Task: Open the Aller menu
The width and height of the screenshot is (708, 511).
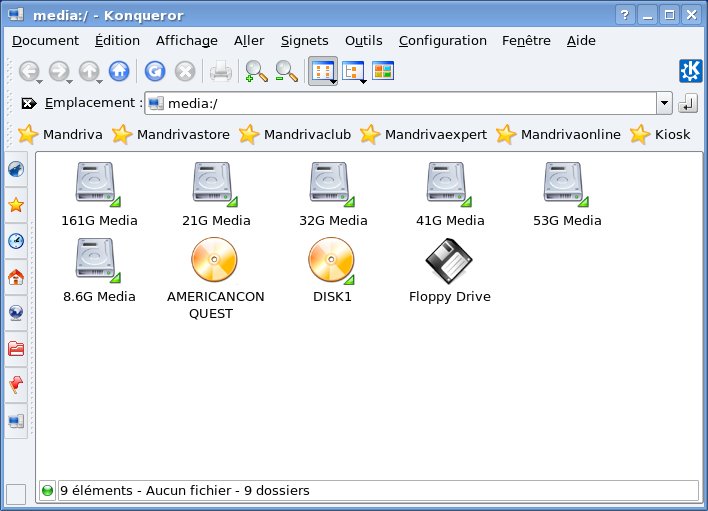Action: [x=249, y=41]
